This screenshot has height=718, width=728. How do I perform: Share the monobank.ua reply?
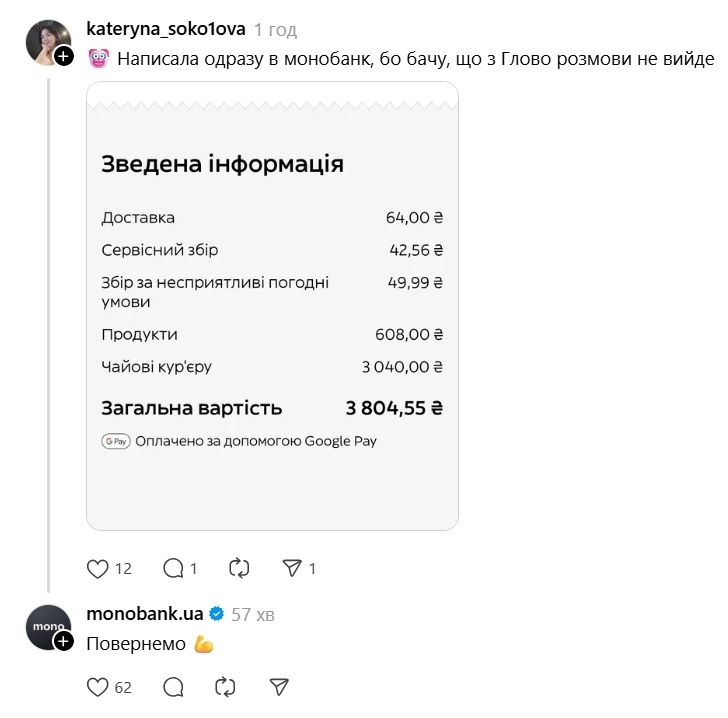tap(279, 687)
